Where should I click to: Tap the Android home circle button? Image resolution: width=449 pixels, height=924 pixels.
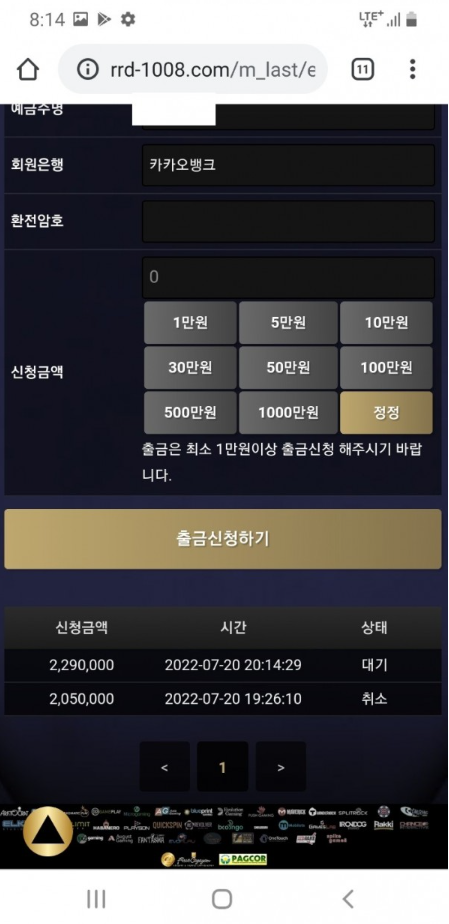(222, 899)
